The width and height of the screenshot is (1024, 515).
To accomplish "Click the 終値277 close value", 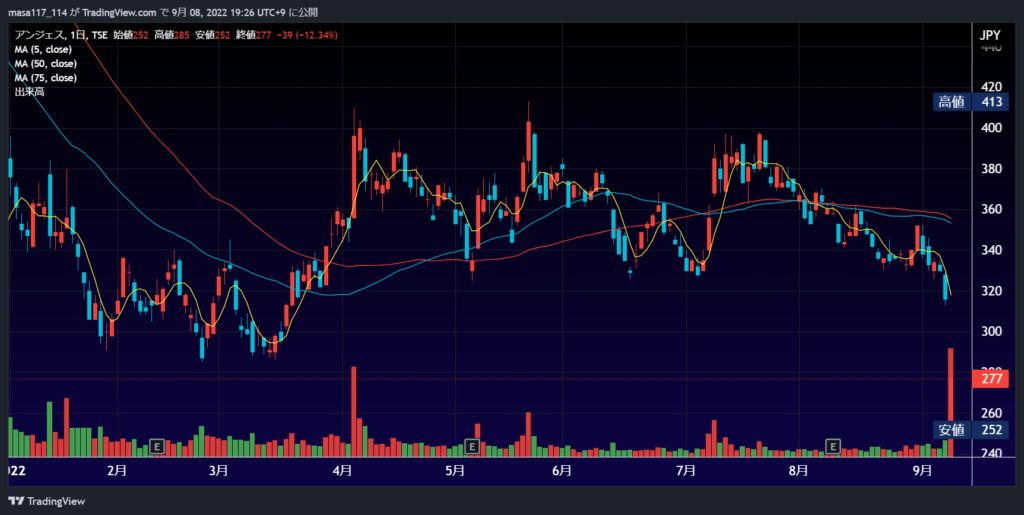I will click(253, 35).
